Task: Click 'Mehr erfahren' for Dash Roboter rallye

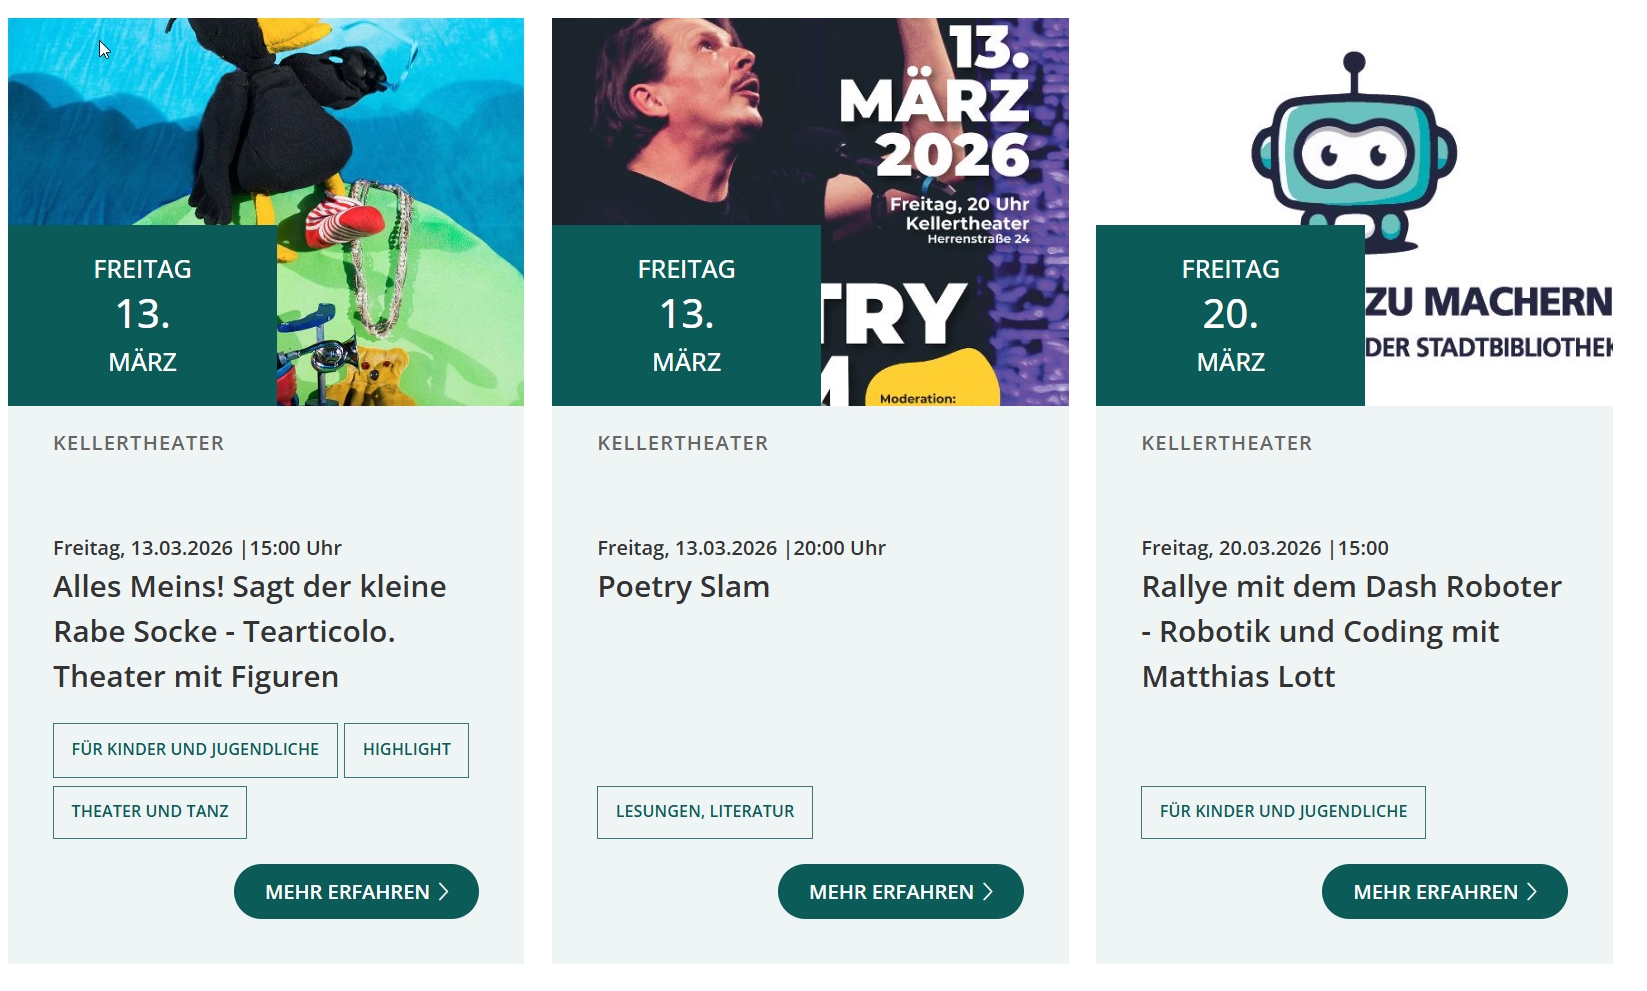Action: pyautogui.click(x=1444, y=892)
